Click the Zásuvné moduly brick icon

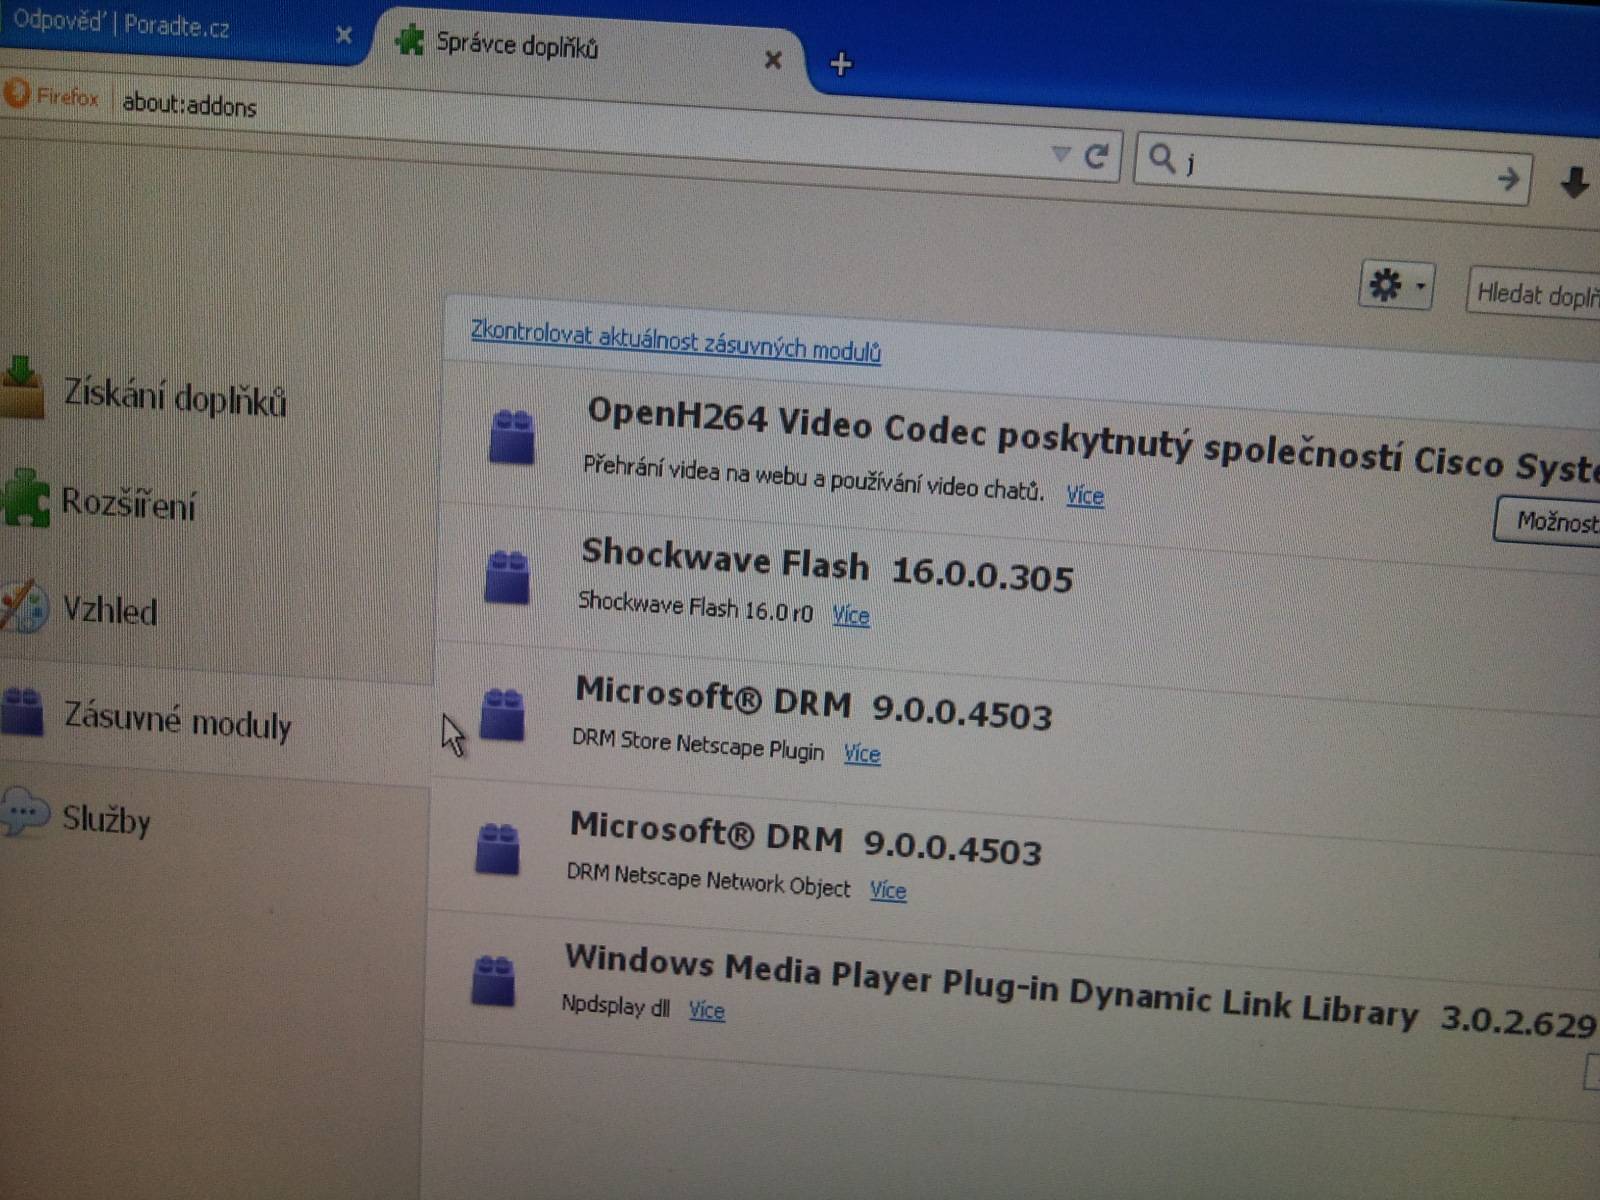point(22,711)
